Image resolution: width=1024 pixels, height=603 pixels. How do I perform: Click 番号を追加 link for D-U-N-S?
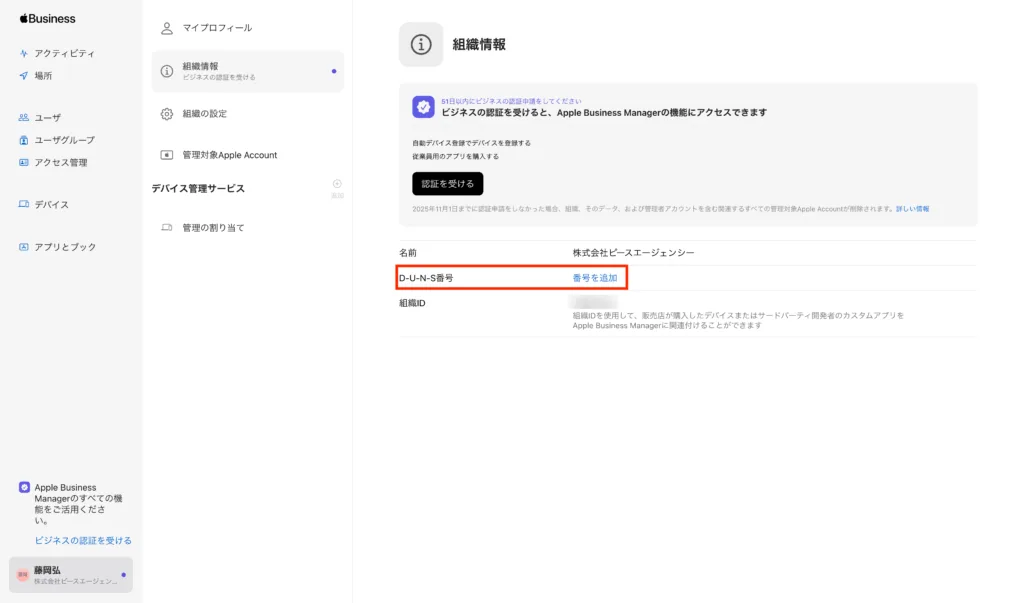(x=594, y=278)
